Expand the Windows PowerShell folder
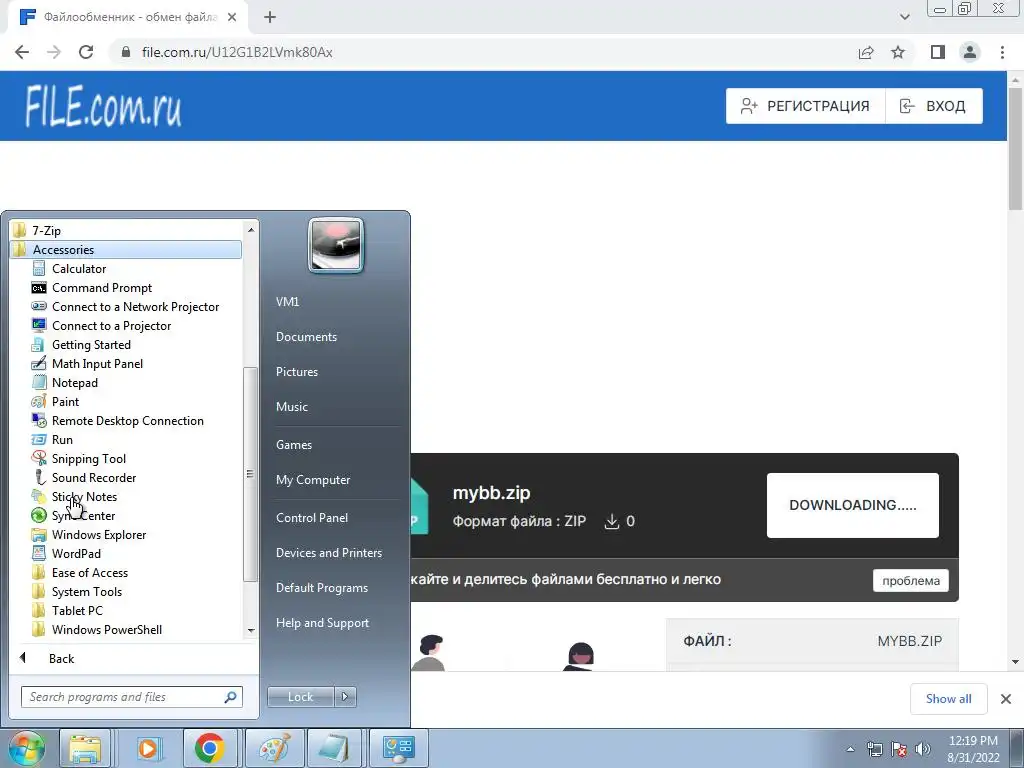Screen dimensions: 1024x768 (x=106, y=629)
